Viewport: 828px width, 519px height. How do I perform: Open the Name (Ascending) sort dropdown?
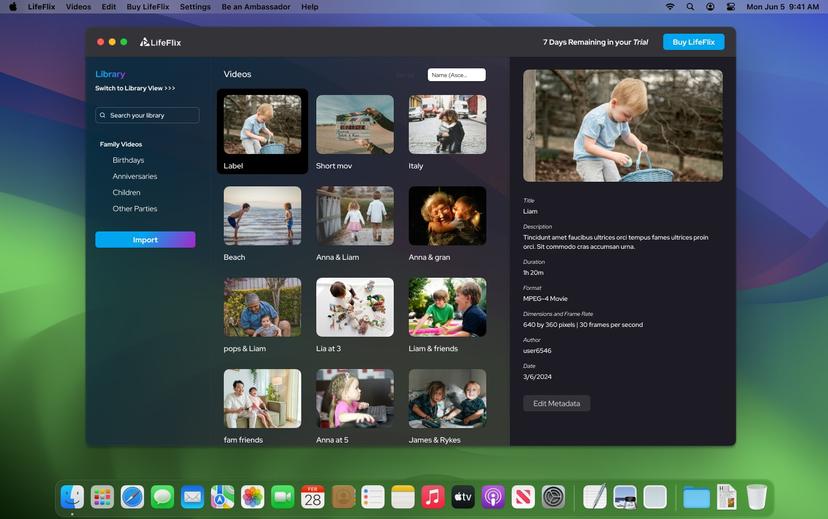click(x=456, y=75)
